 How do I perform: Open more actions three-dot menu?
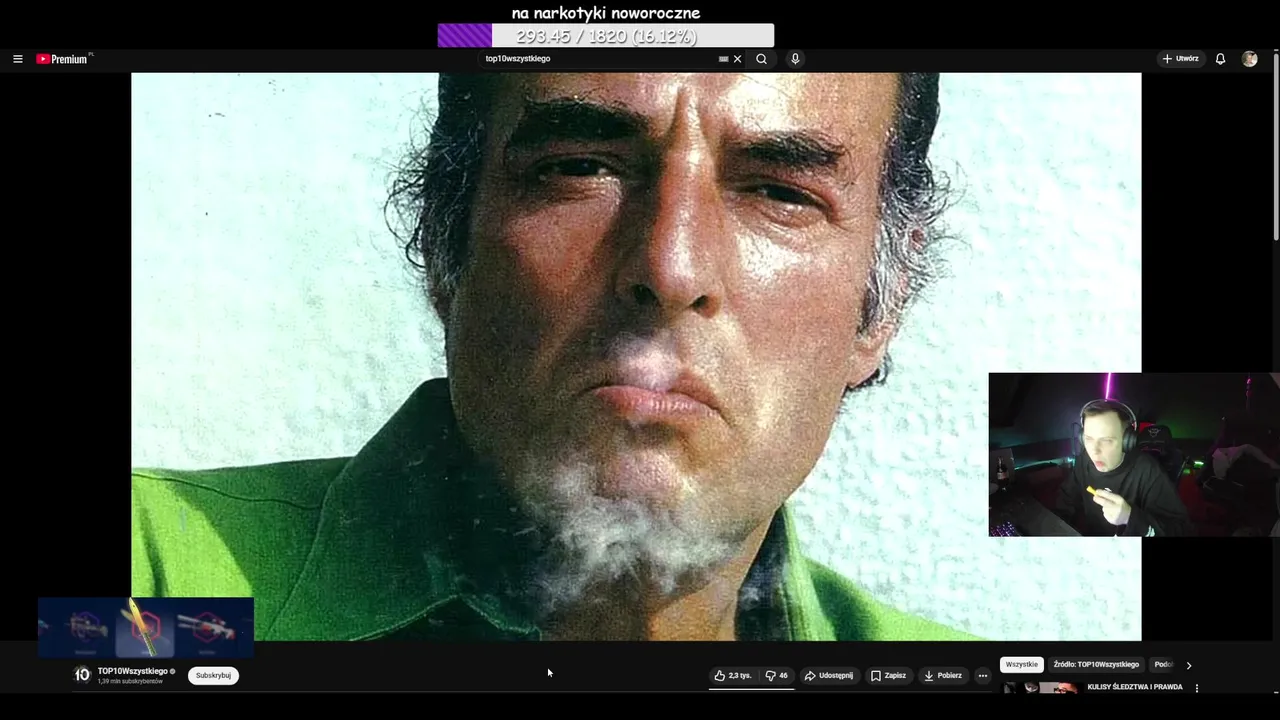tap(982, 675)
